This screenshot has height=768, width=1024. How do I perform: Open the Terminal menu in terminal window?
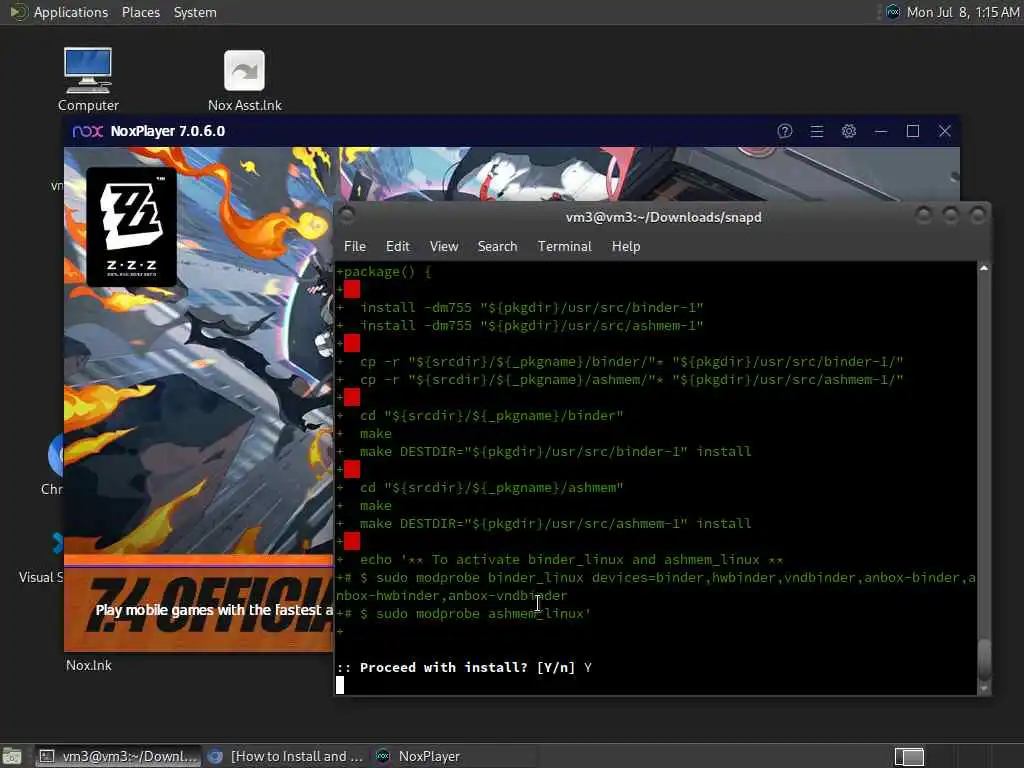[564, 246]
